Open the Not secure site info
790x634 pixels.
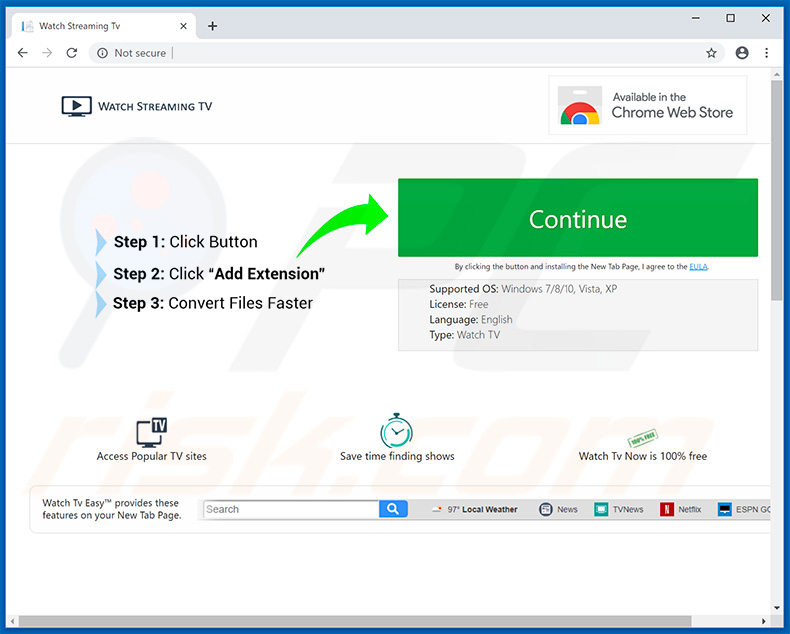click(x=131, y=53)
